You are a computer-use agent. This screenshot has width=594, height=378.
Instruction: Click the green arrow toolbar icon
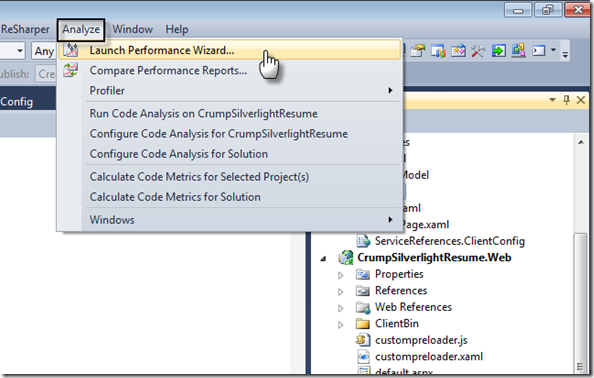tap(499, 50)
